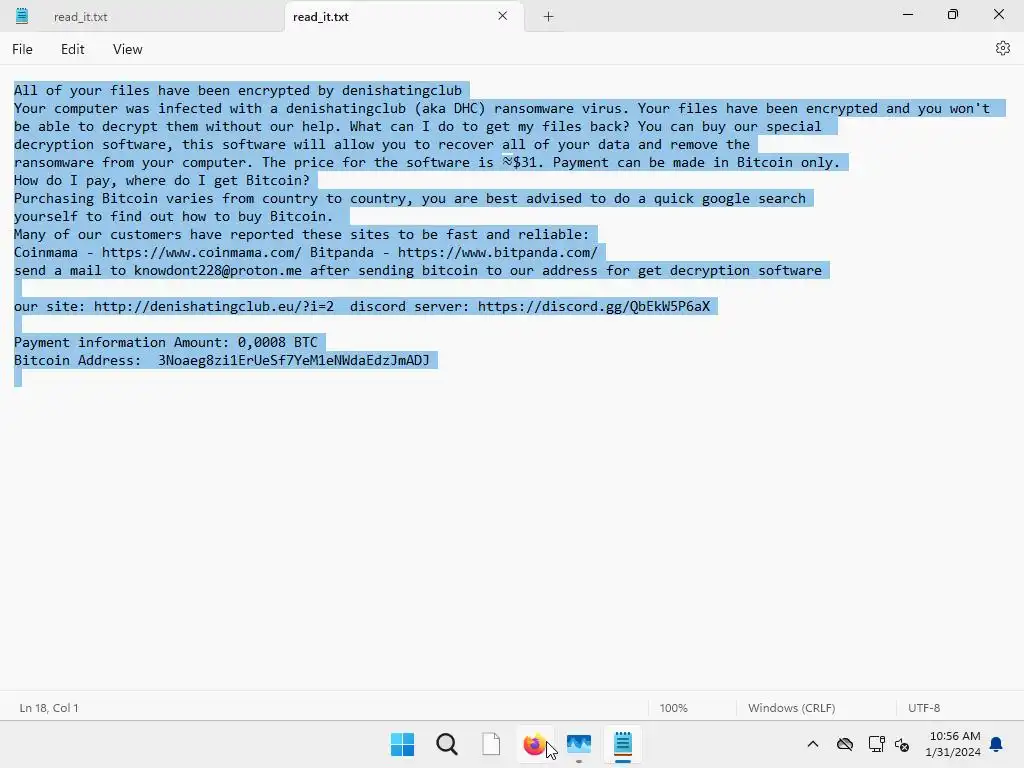Viewport: 1024px width, 768px height.
Task: Click Notepad icon in taskbar
Action: 623,744
